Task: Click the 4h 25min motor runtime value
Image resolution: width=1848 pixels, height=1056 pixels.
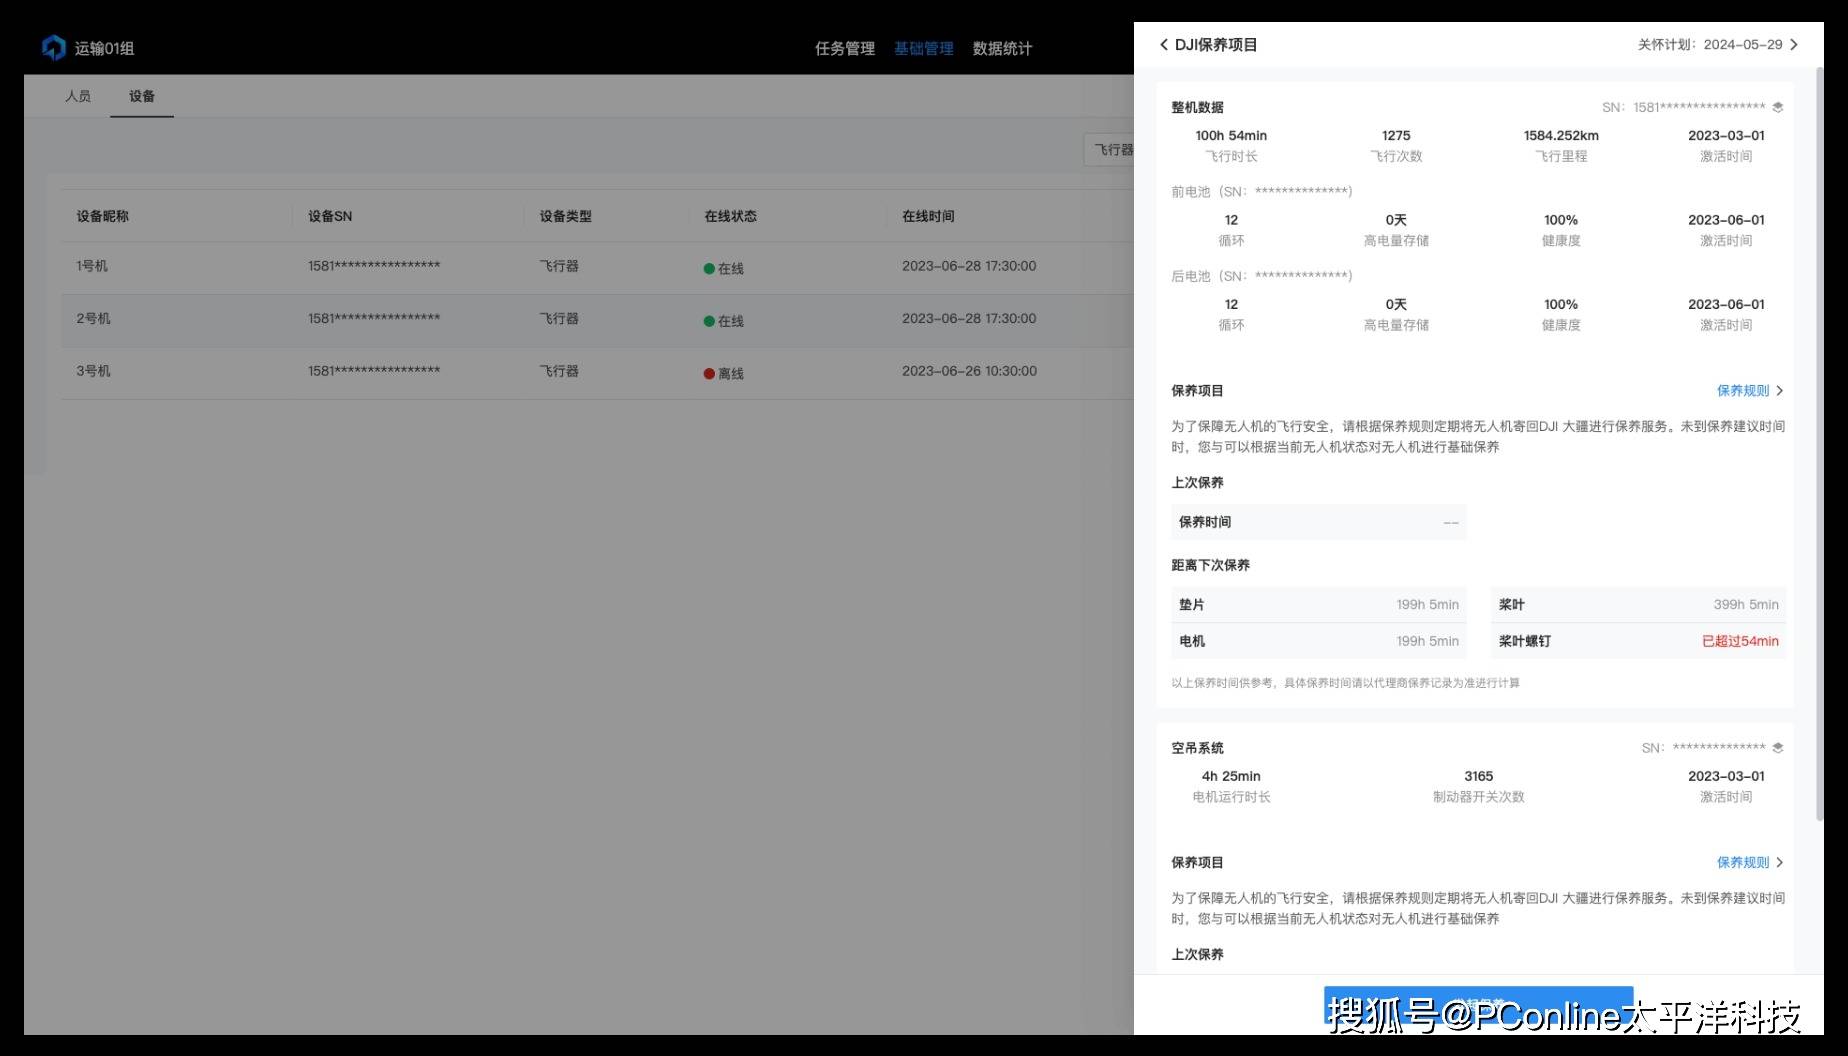Action: coord(1231,777)
